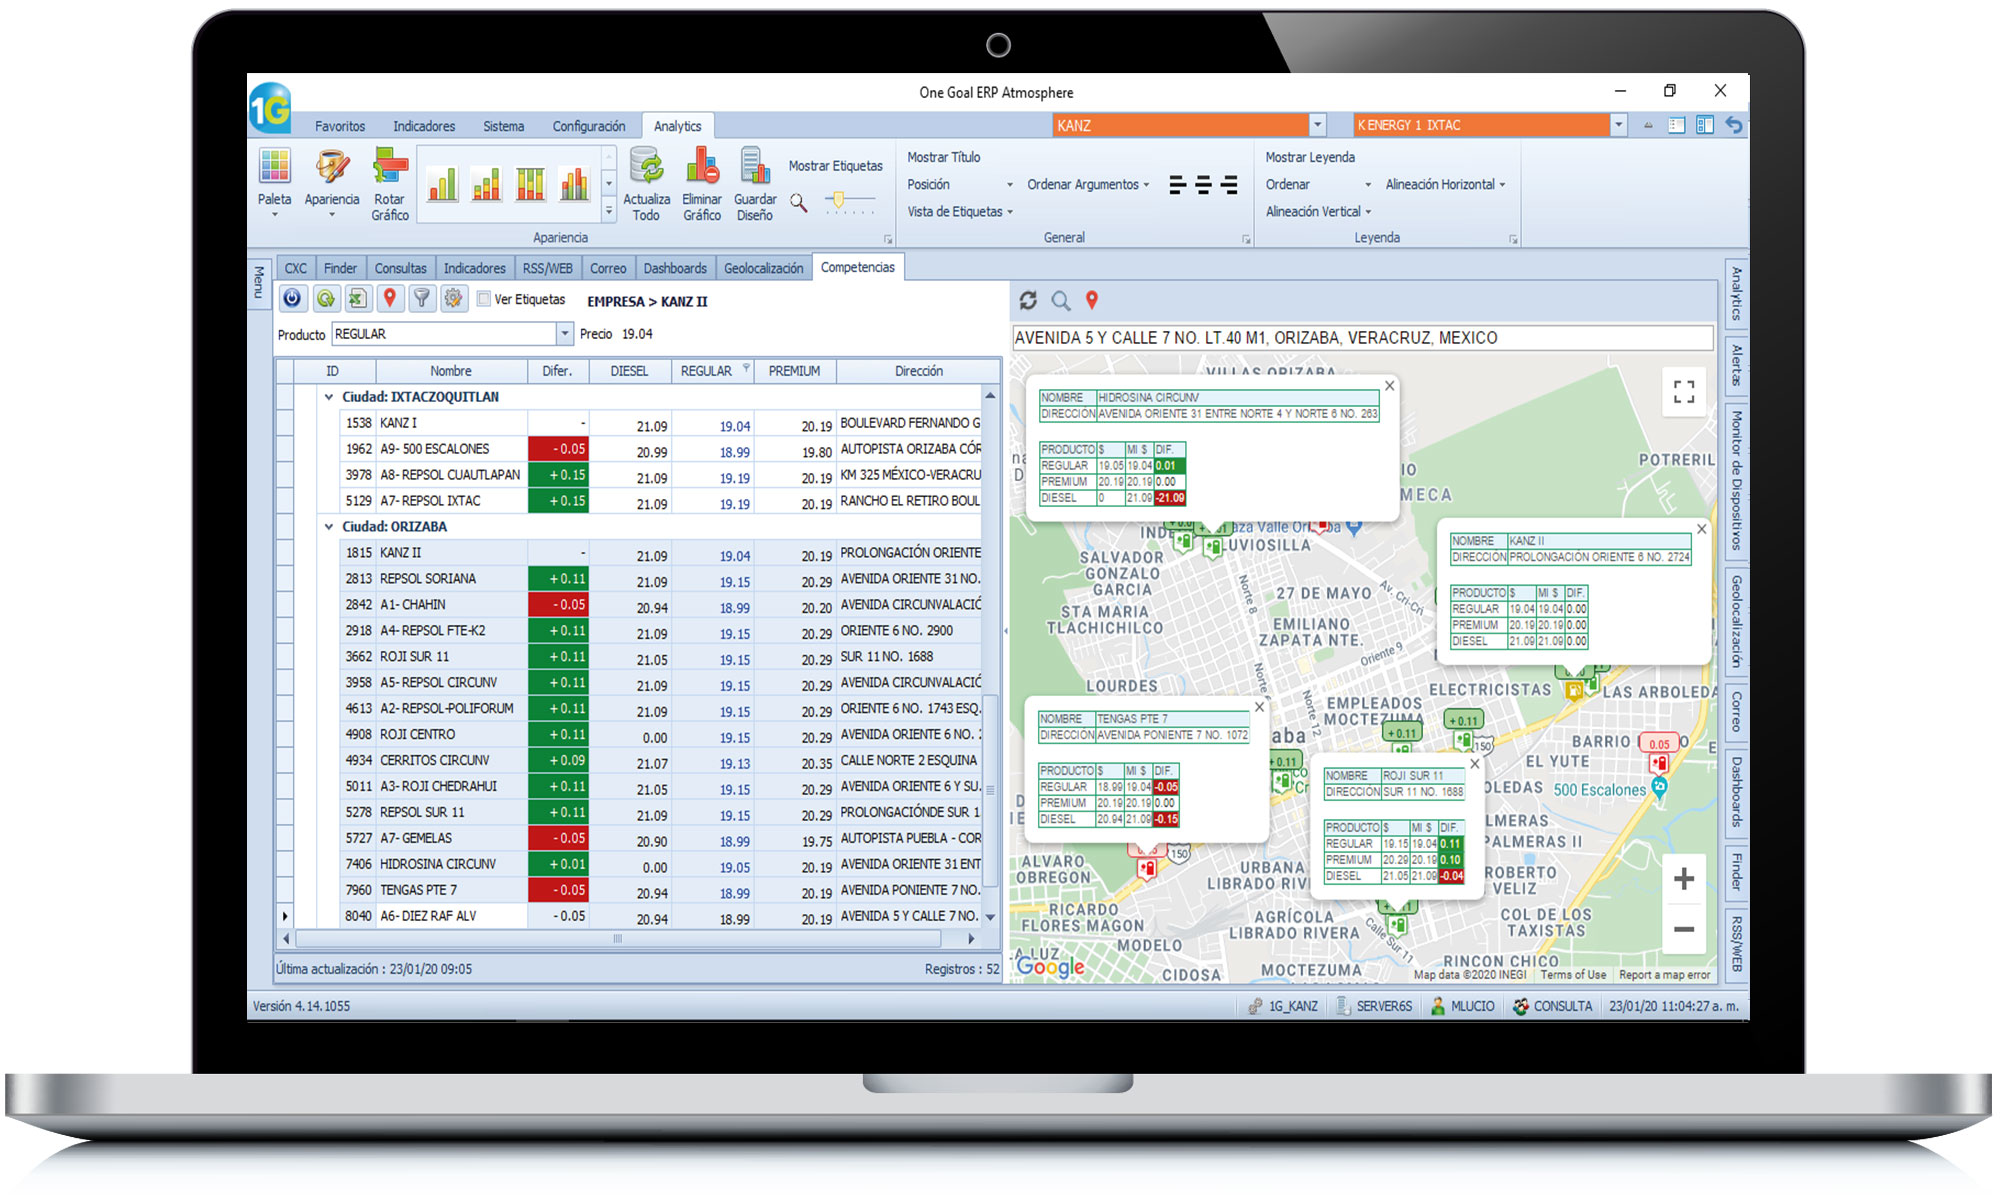Switch to the CXC tab

click(x=296, y=268)
